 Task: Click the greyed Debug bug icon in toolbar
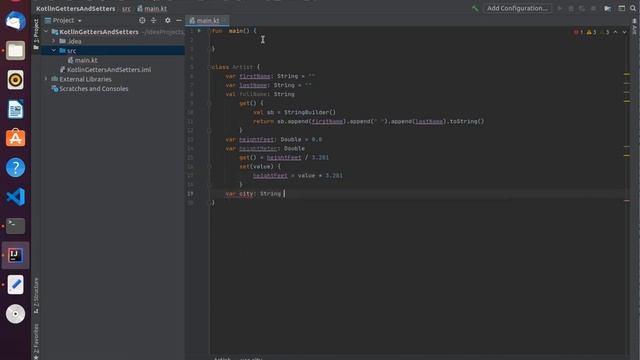pyautogui.click(x=571, y=8)
